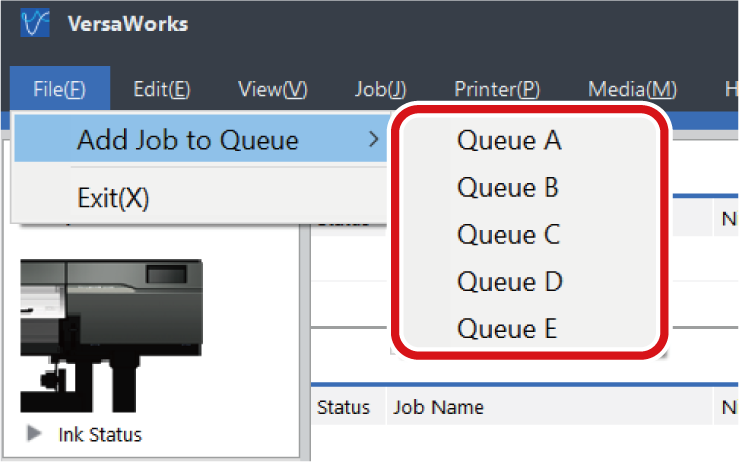Select Add Job to Queue menu entry
Screen dimensions: 739x462
201,140
